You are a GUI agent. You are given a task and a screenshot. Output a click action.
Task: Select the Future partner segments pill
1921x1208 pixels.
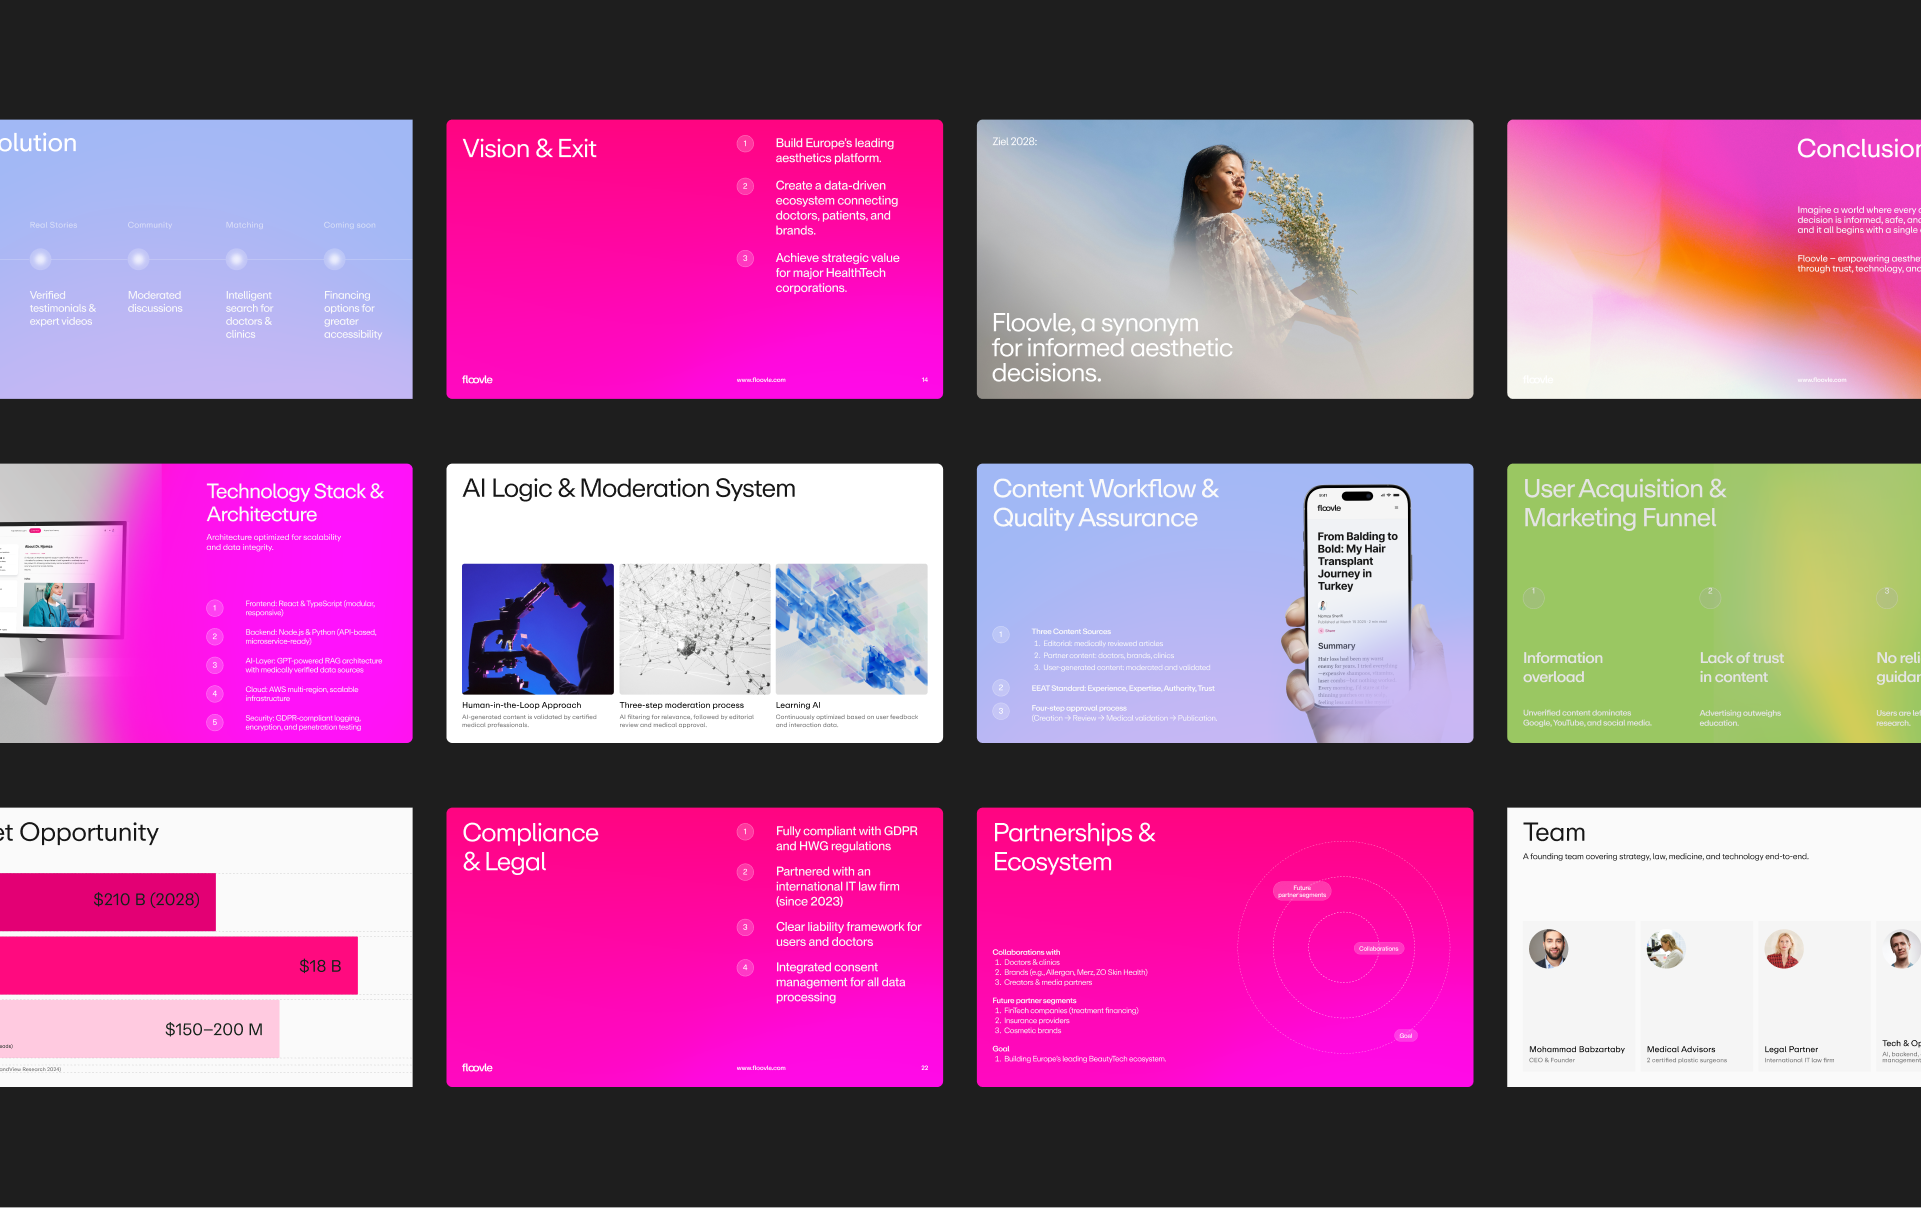[x=1302, y=891]
